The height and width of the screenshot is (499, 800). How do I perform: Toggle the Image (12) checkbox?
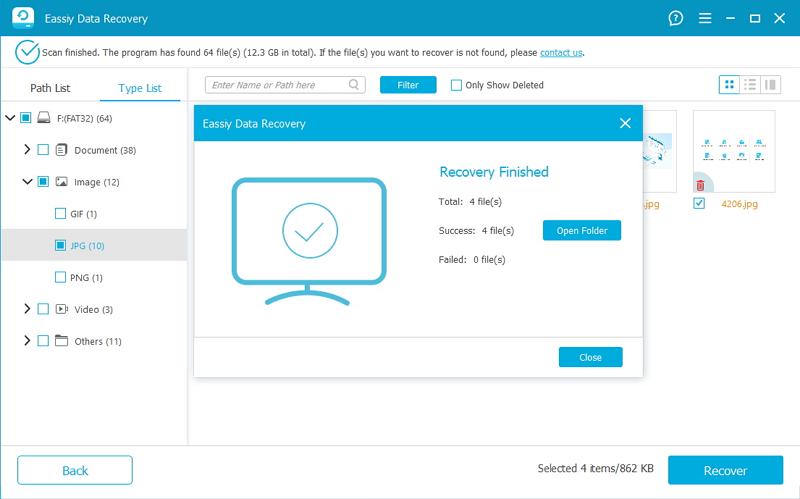[x=43, y=181]
